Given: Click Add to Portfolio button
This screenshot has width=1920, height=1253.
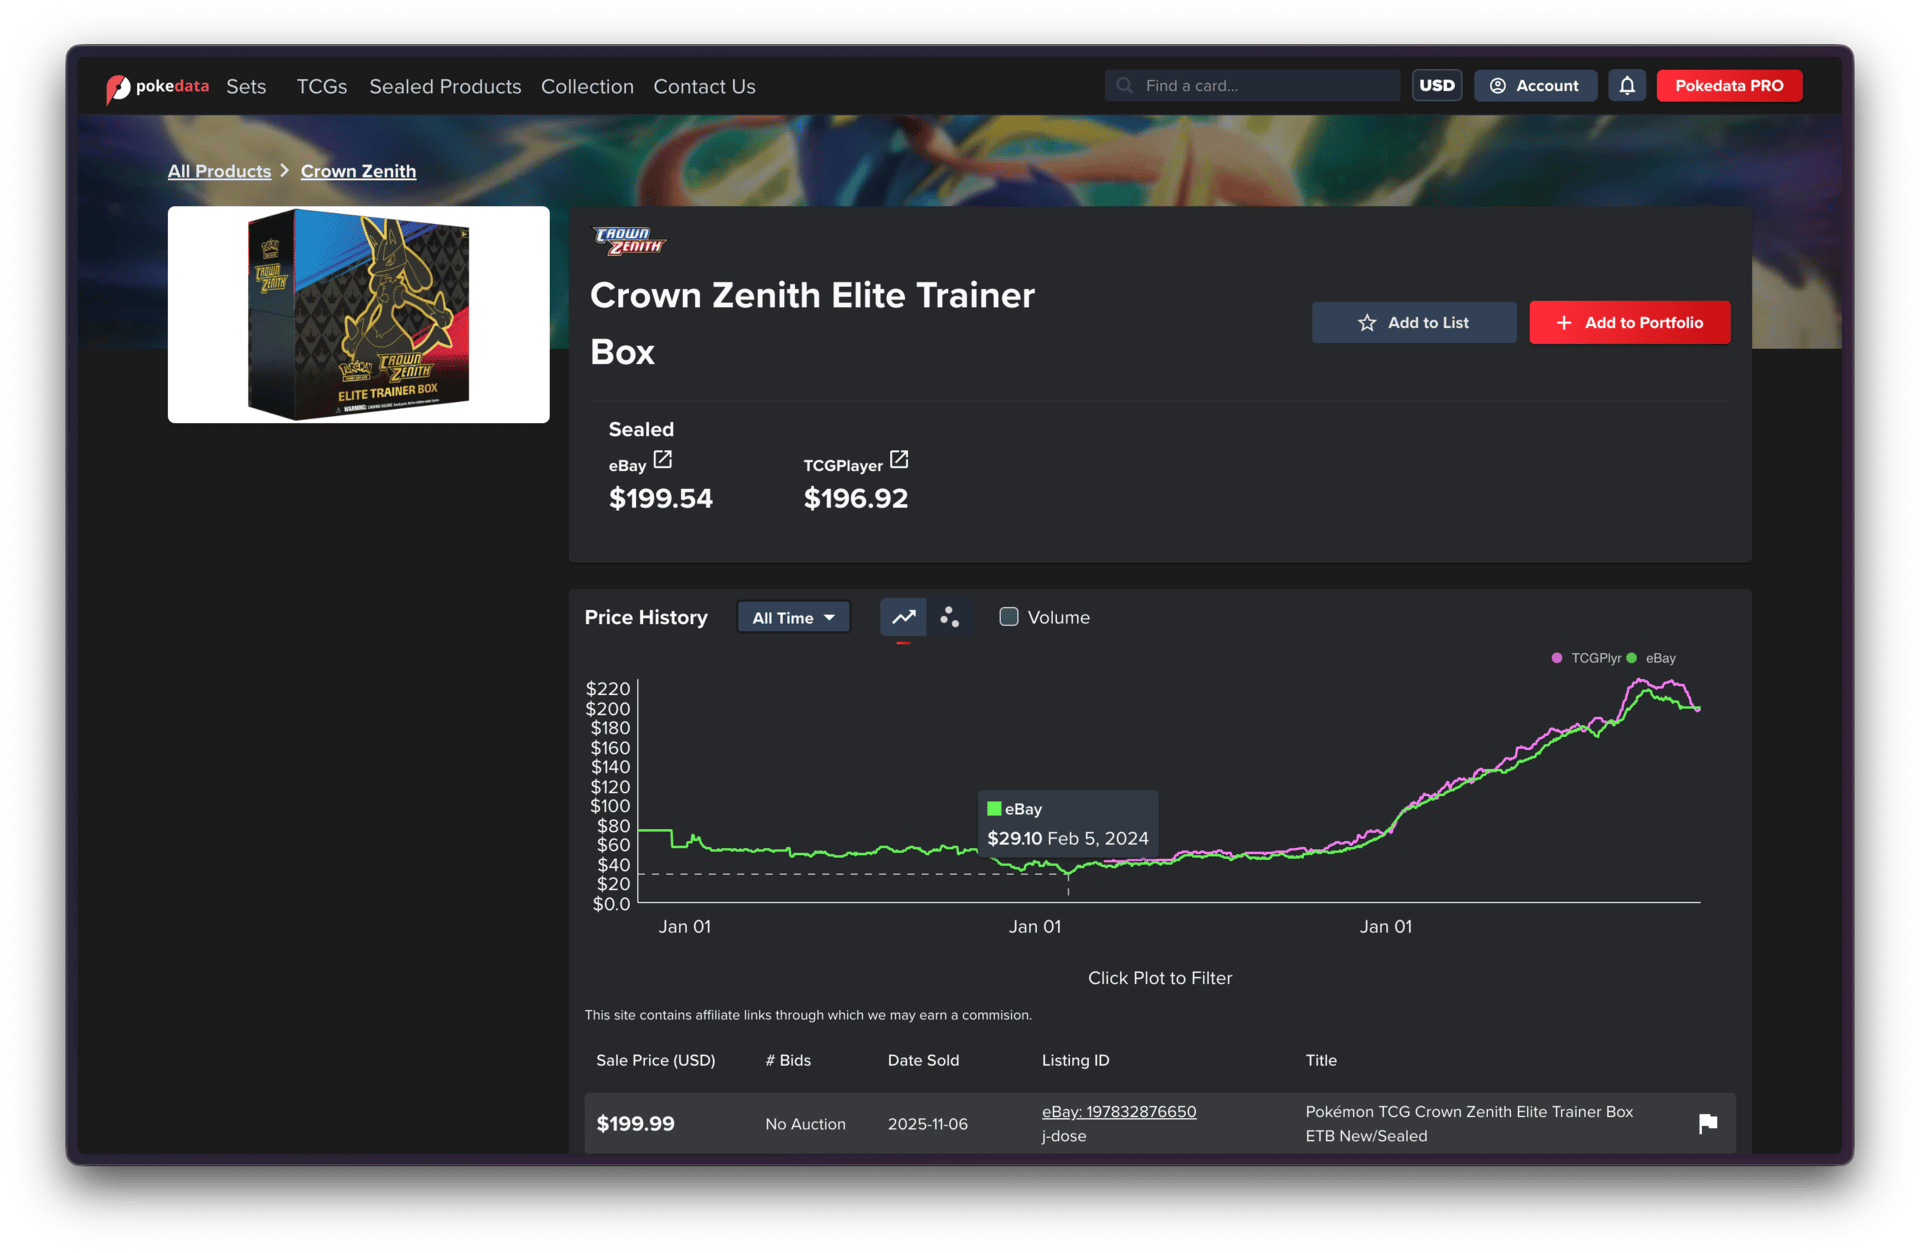Looking at the screenshot, I should (1629, 323).
